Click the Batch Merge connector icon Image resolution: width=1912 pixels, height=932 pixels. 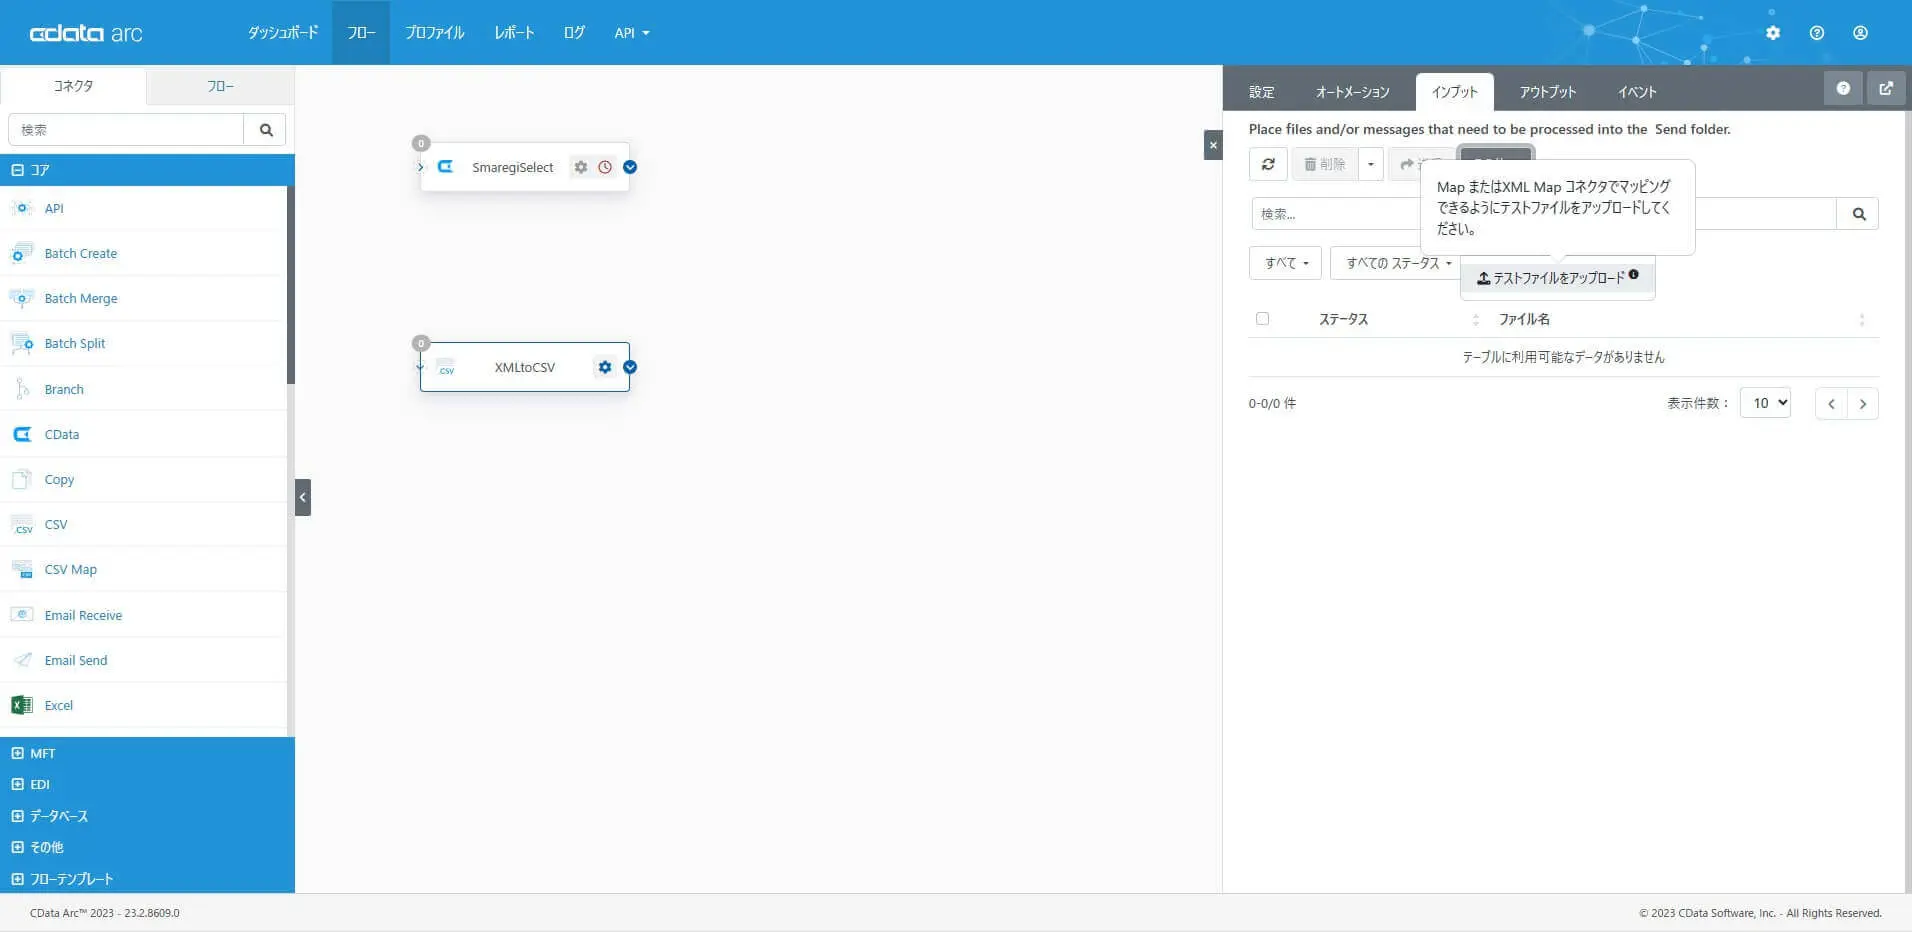[22, 298]
